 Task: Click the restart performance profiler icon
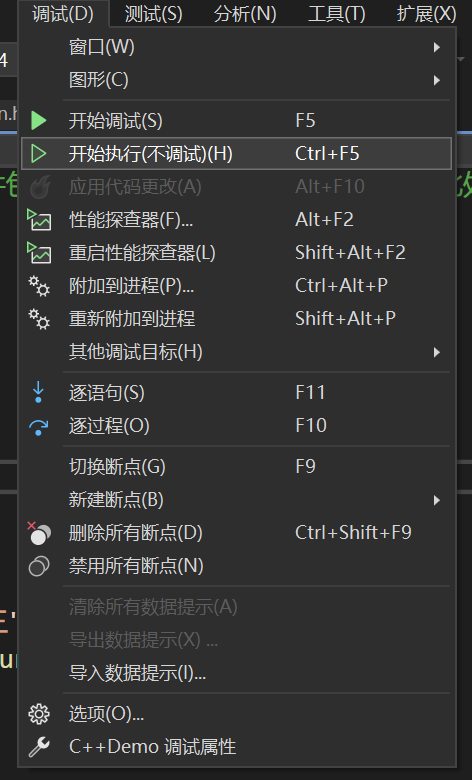pyautogui.click(x=38, y=252)
